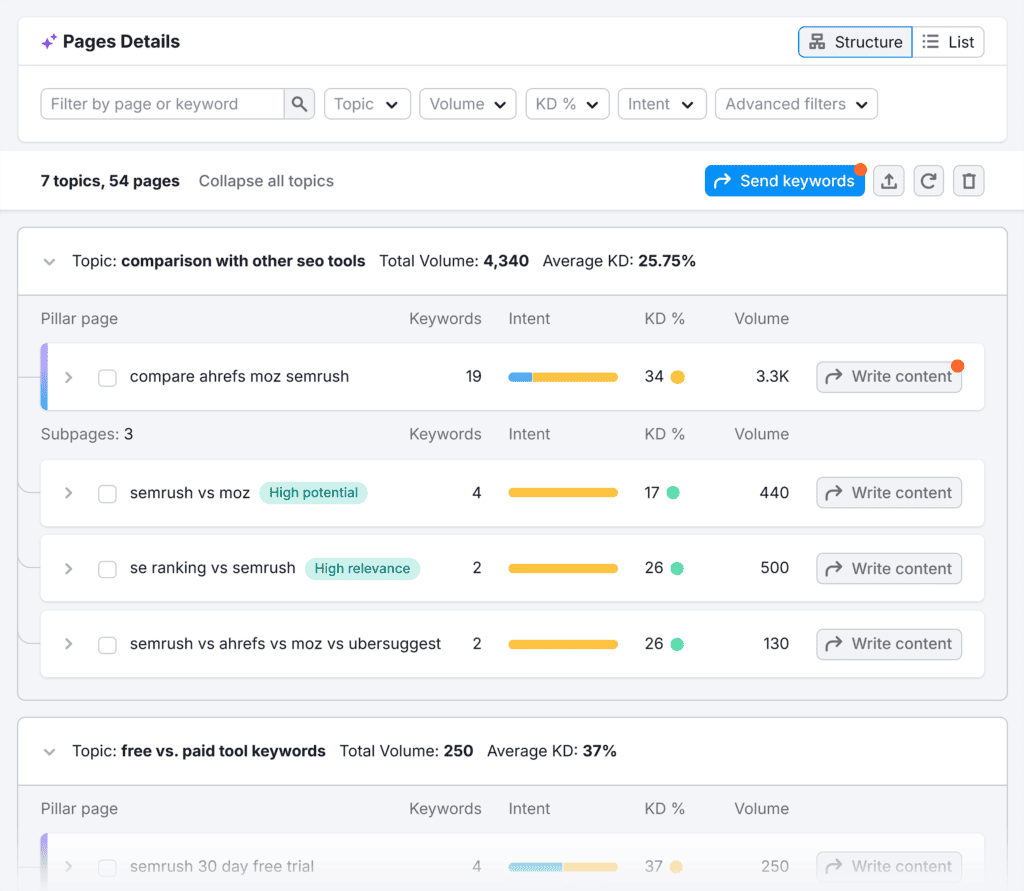Click the filter by page or keyword field
1024x891 pixels.
coord(162,103)
